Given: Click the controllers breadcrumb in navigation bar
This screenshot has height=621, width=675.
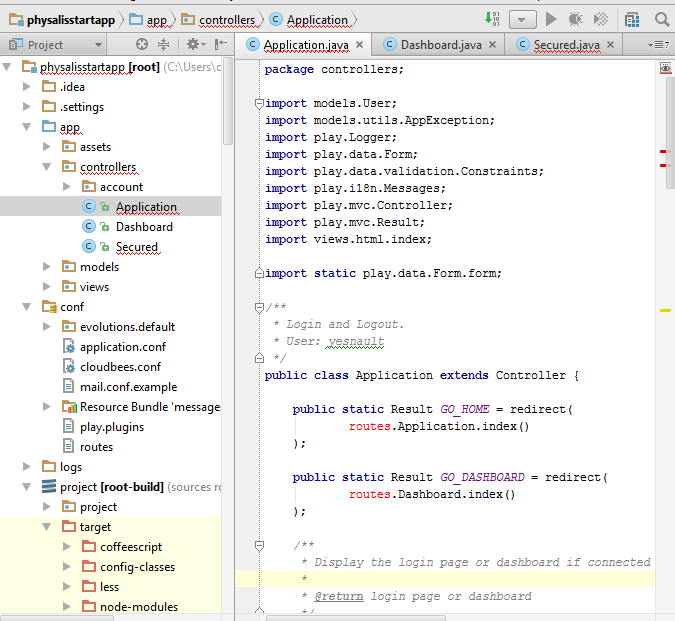Looking at the screenshot, I should [226, 19].
